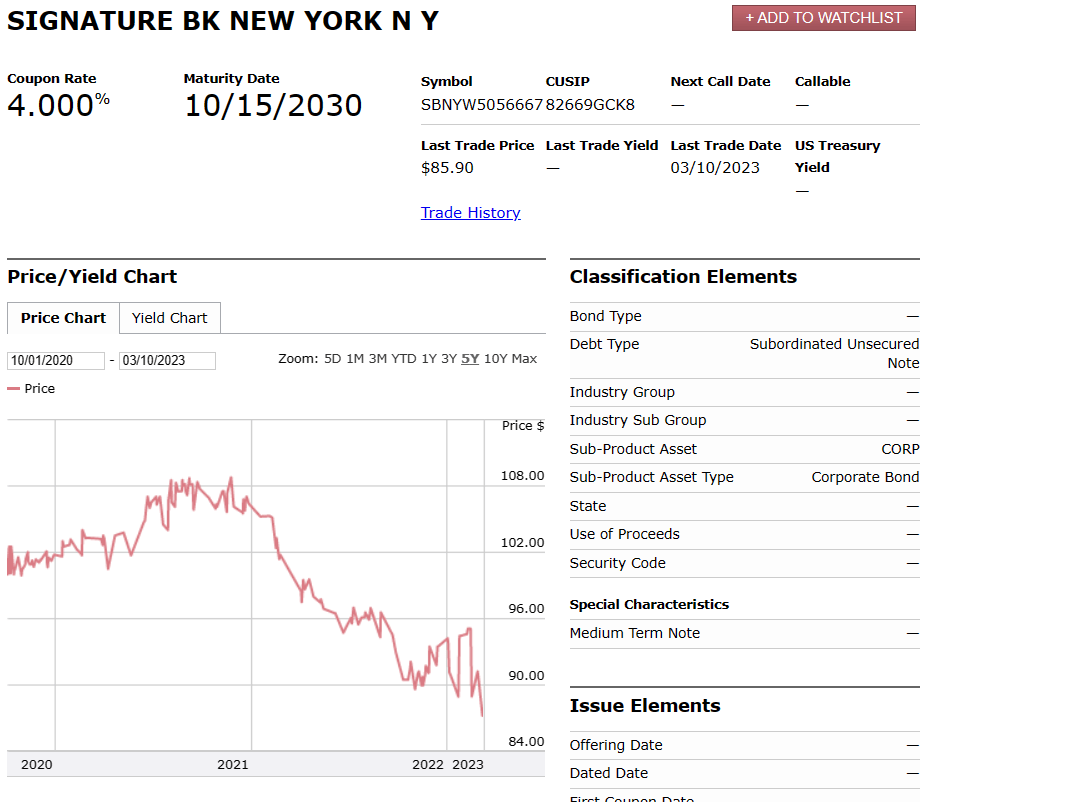Click the ADD TO WATCHLIST button

tap(823, 17)
